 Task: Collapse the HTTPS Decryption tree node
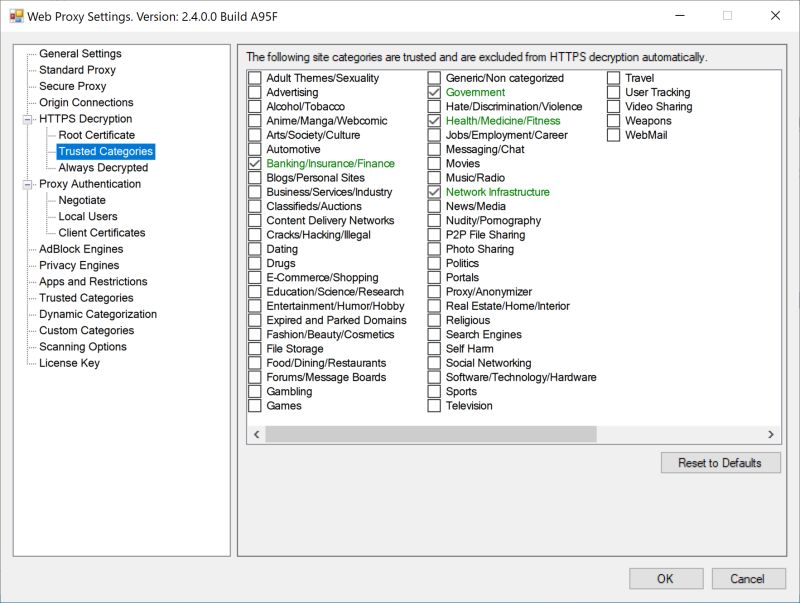point(28,118)
